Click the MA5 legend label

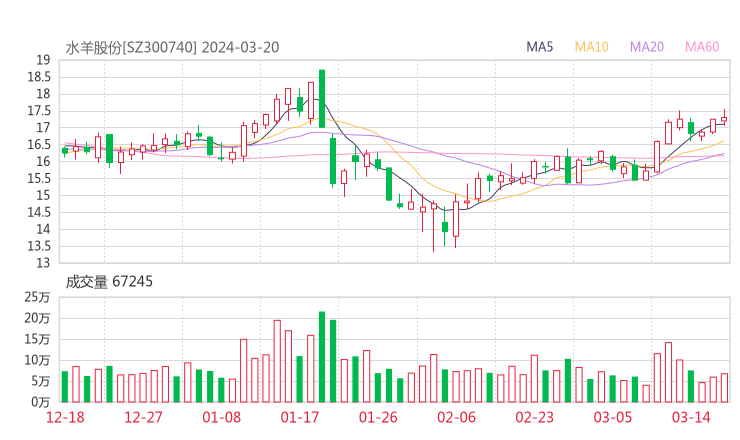539,47
